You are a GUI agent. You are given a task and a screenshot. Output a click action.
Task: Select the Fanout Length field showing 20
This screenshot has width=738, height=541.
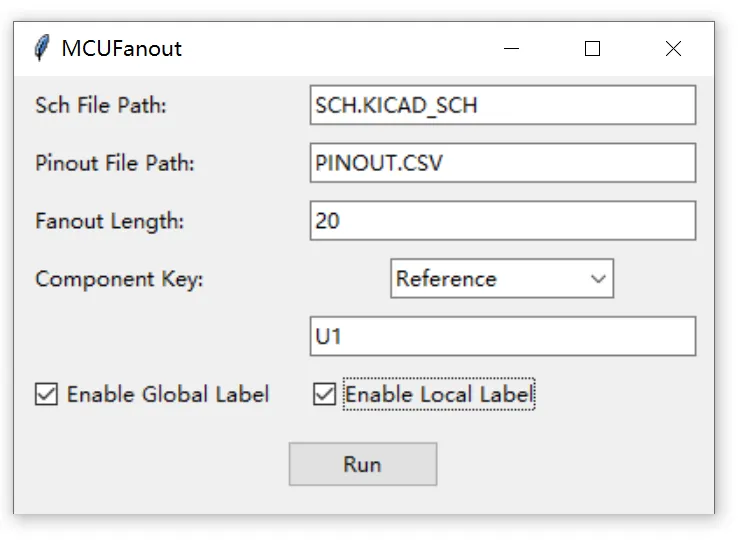click(x=503, y=221)
